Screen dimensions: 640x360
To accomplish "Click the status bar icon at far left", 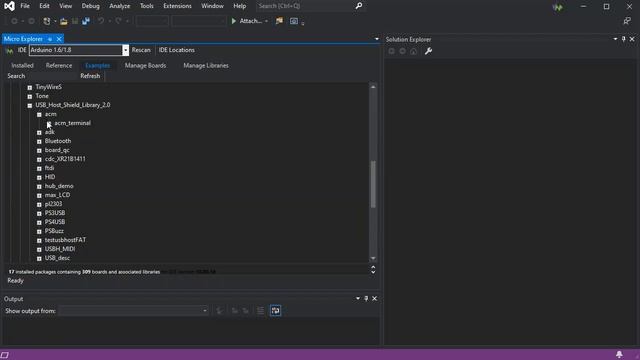I will point(4,355).
